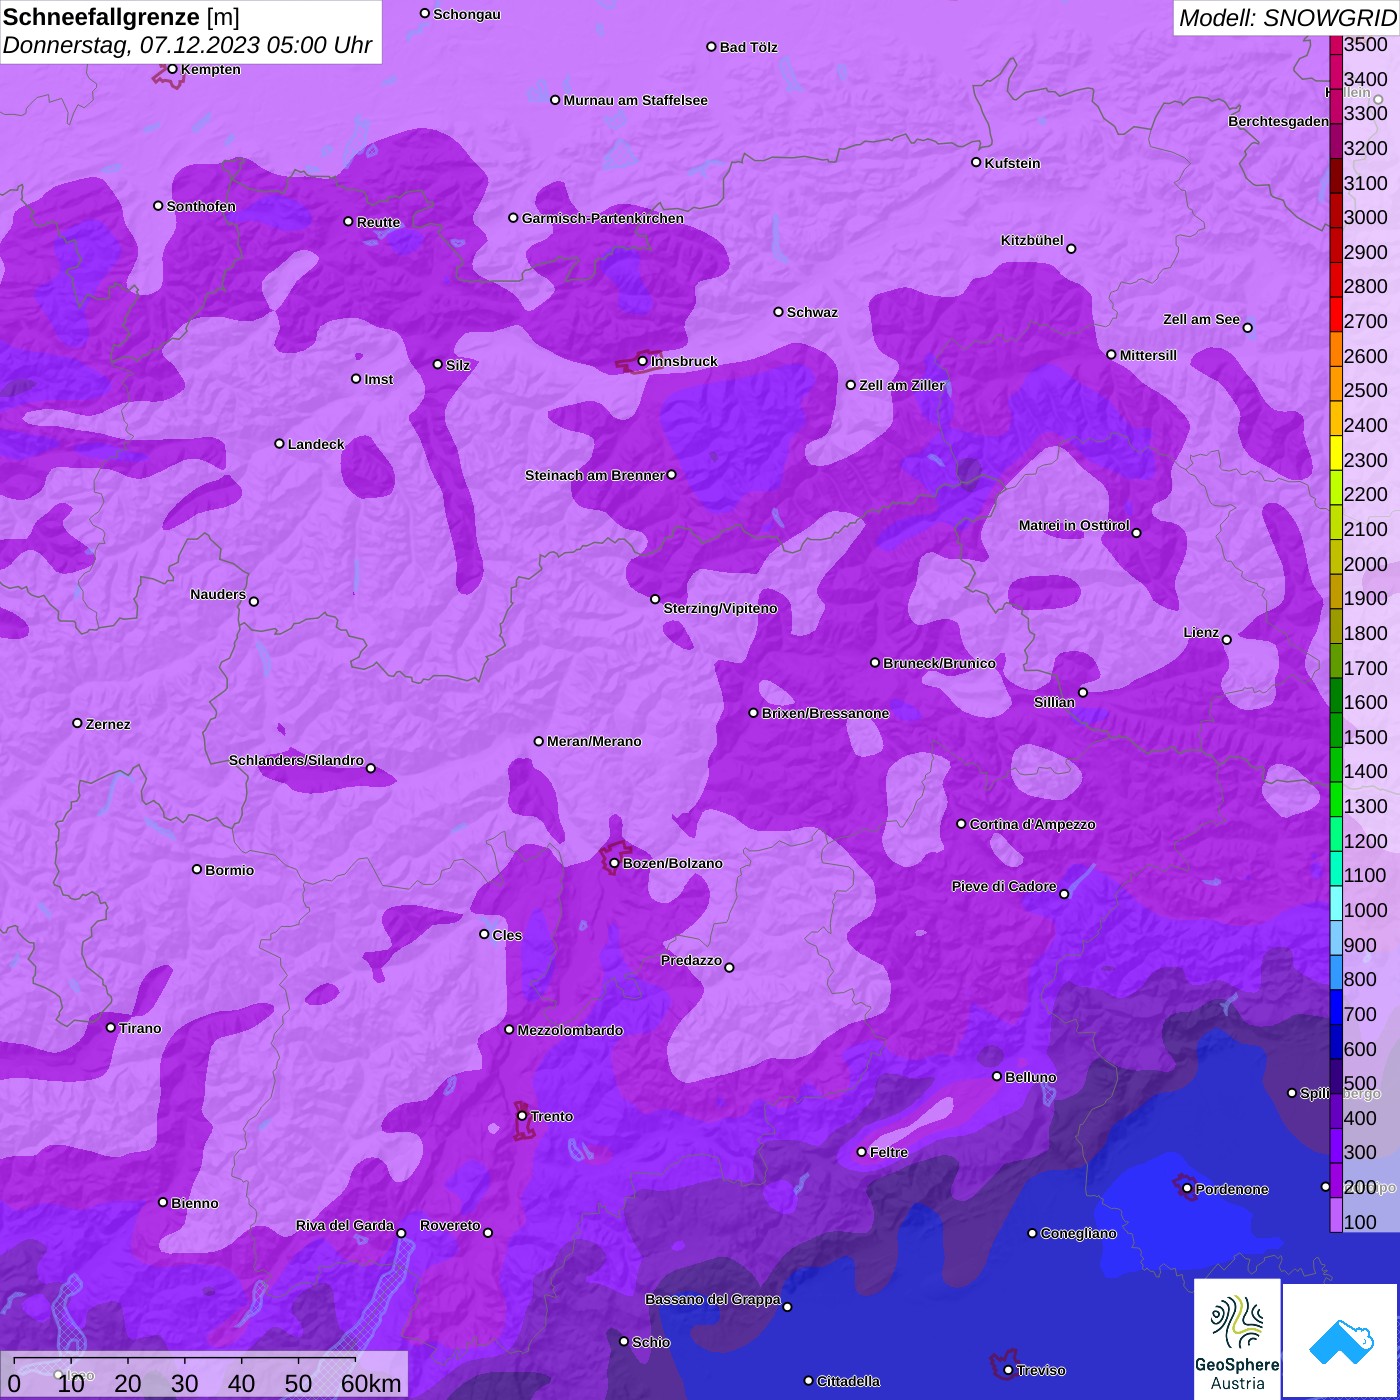Click the Reutte label

pos(378,222)
